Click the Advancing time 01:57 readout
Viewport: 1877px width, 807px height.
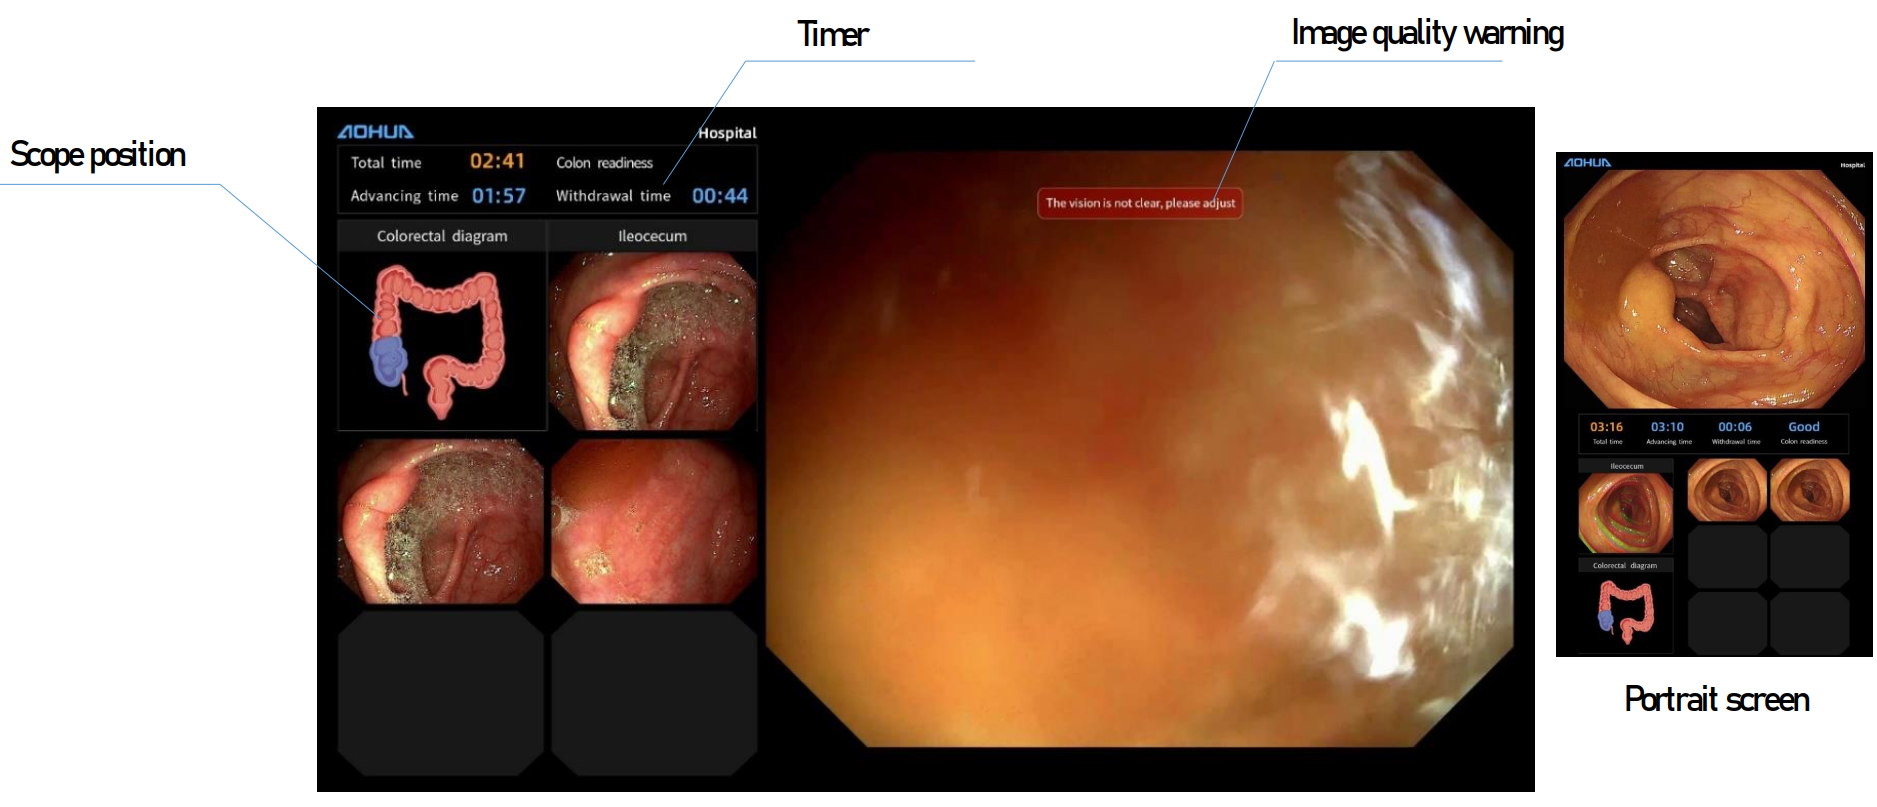(x=498, y=196)
